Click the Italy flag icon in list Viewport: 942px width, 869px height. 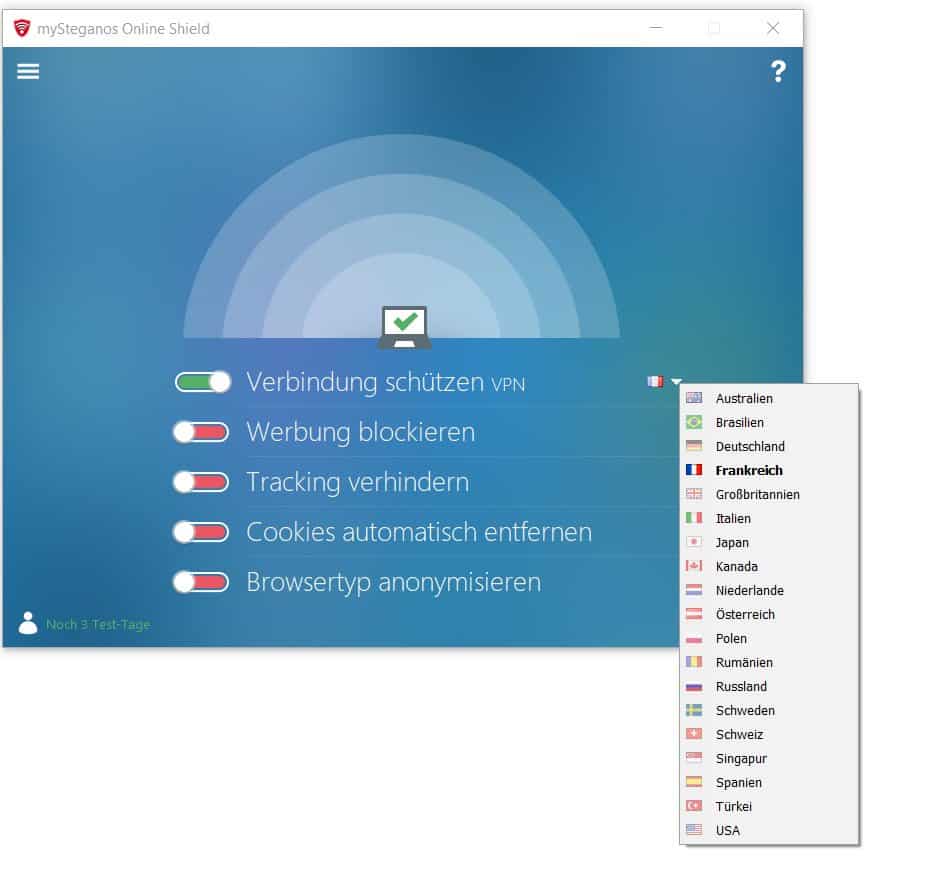(694, 518)
